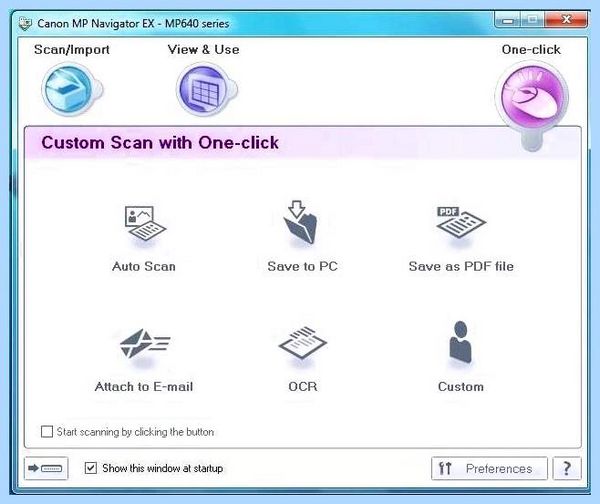Click the One-click tab label
Viewport: 600px width, 504px height.
[531, 49]
